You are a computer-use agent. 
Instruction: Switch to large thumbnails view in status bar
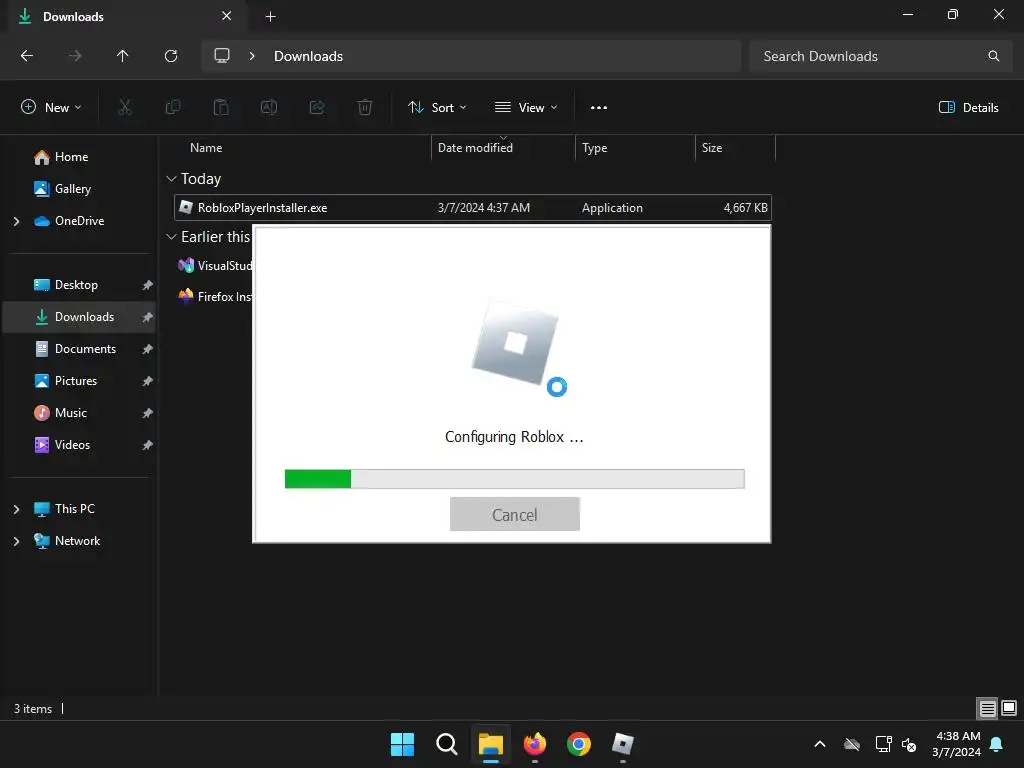tap(1009, 708)
